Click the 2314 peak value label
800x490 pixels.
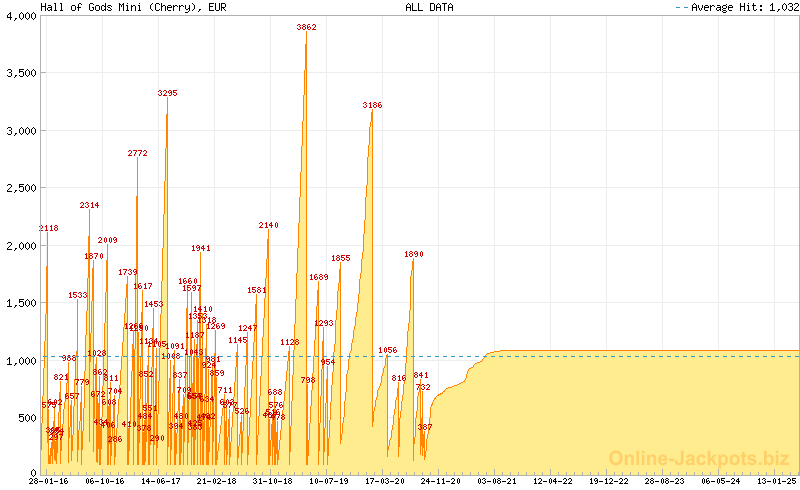pos(89,205)
